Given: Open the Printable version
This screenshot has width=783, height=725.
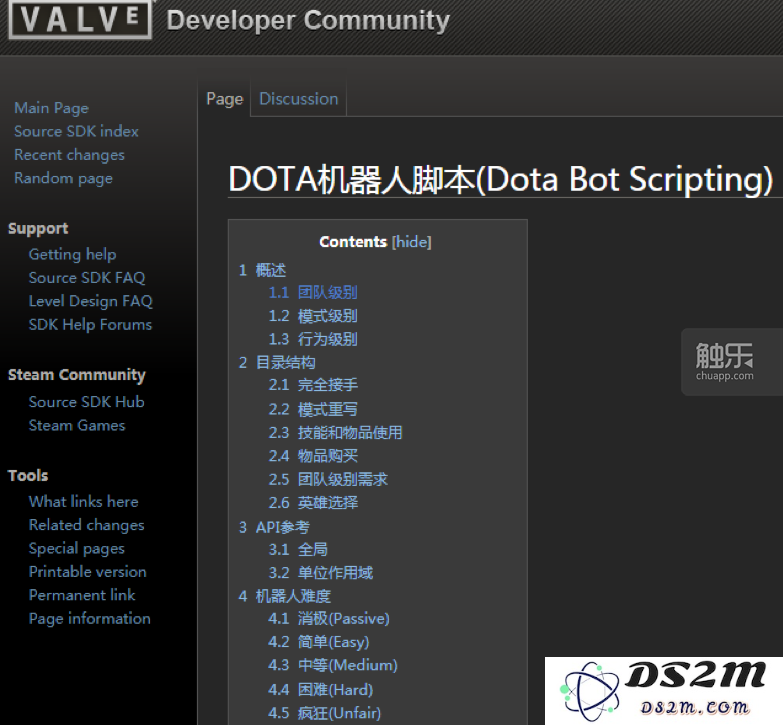Looking at the screenshot, I should (87, 572).
